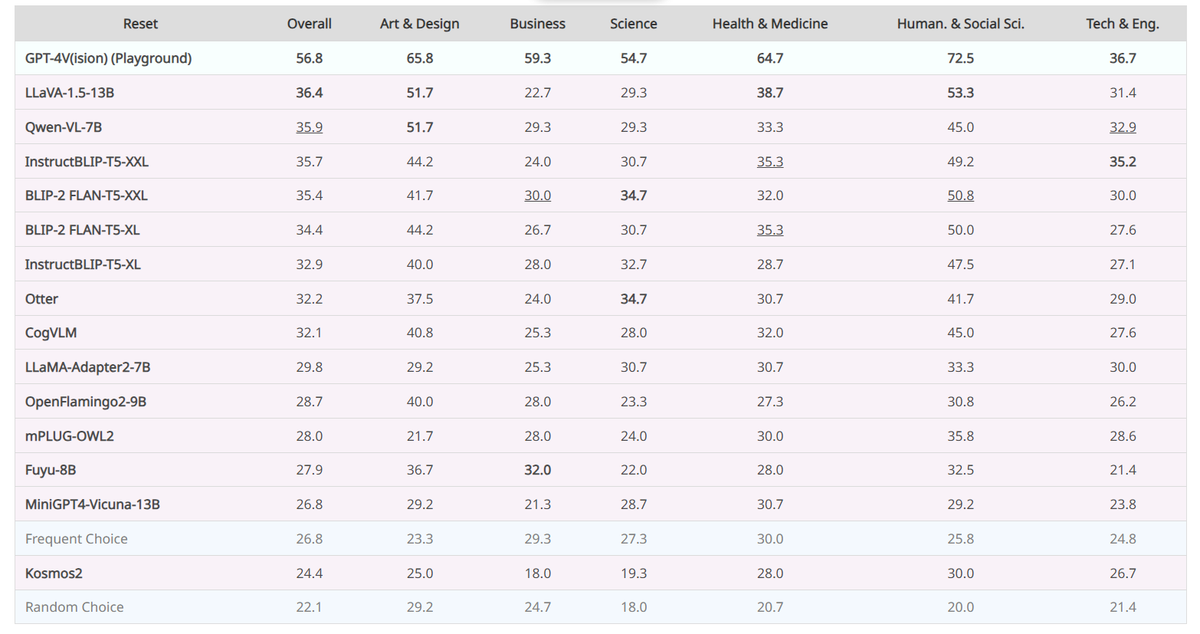Click the Qwen-VL-7B model name

click(64, 127)
